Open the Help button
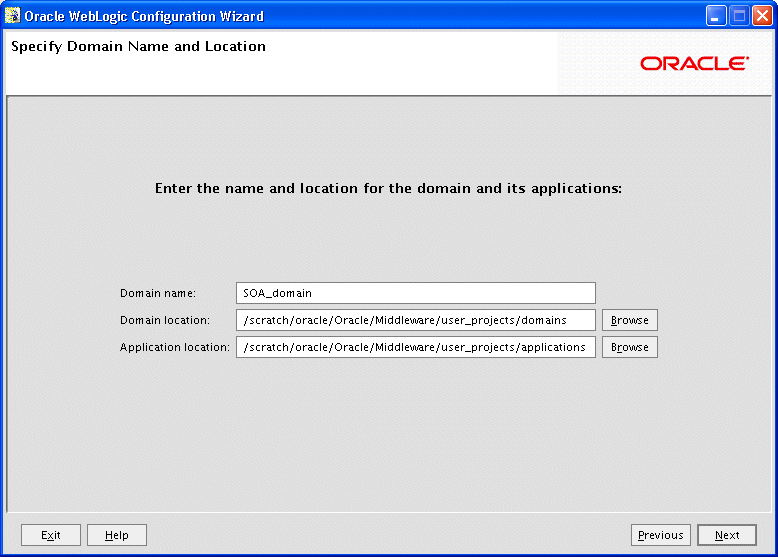The height and width of the screenshot is (557, 778). [117, 535]
